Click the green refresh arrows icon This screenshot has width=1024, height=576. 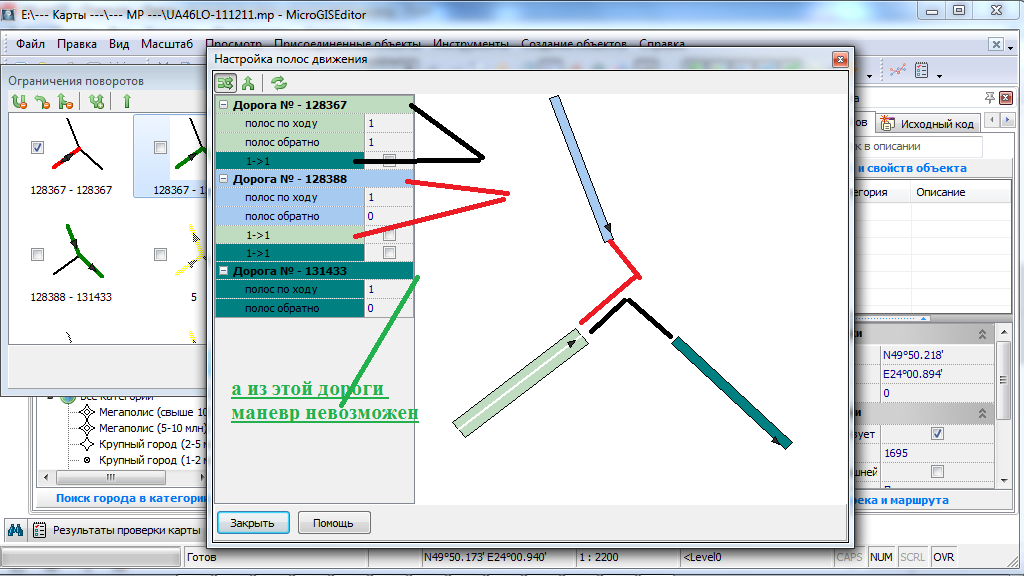278,83
